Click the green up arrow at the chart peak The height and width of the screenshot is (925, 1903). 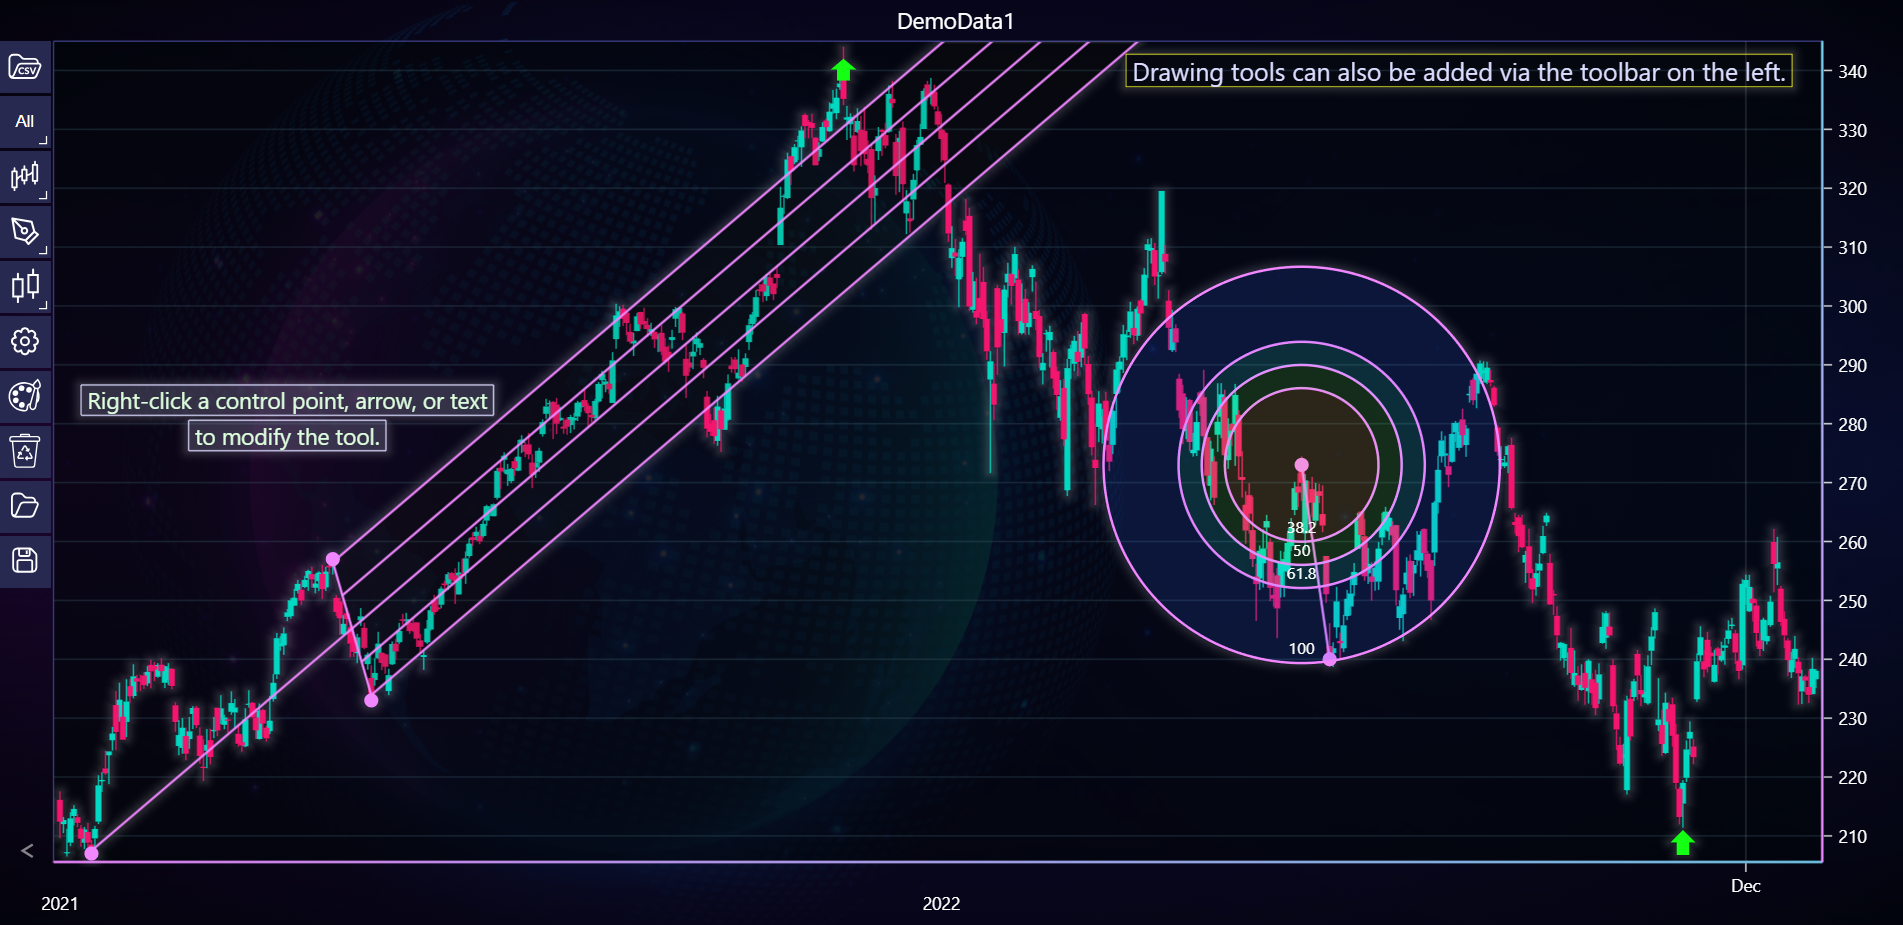pyautogui.click(x=843, y=70)
